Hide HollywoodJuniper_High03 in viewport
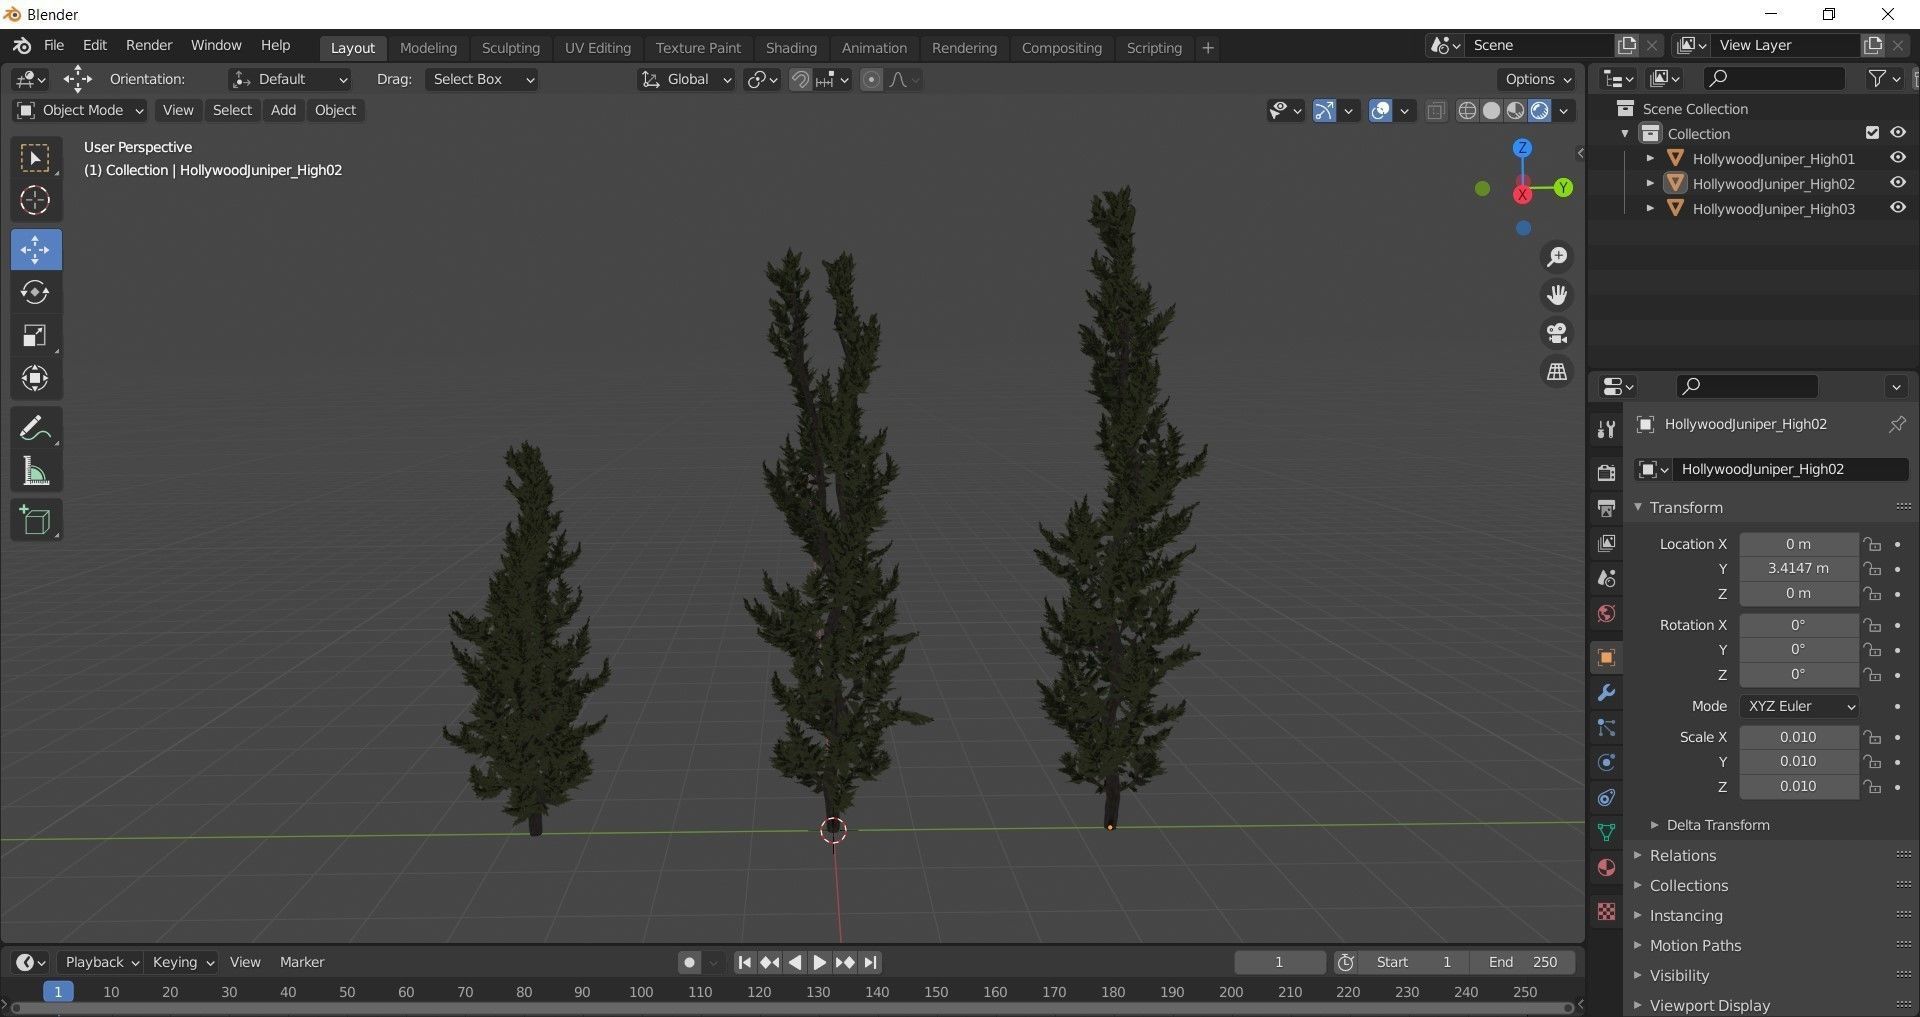 click(x=1897, y=208)
